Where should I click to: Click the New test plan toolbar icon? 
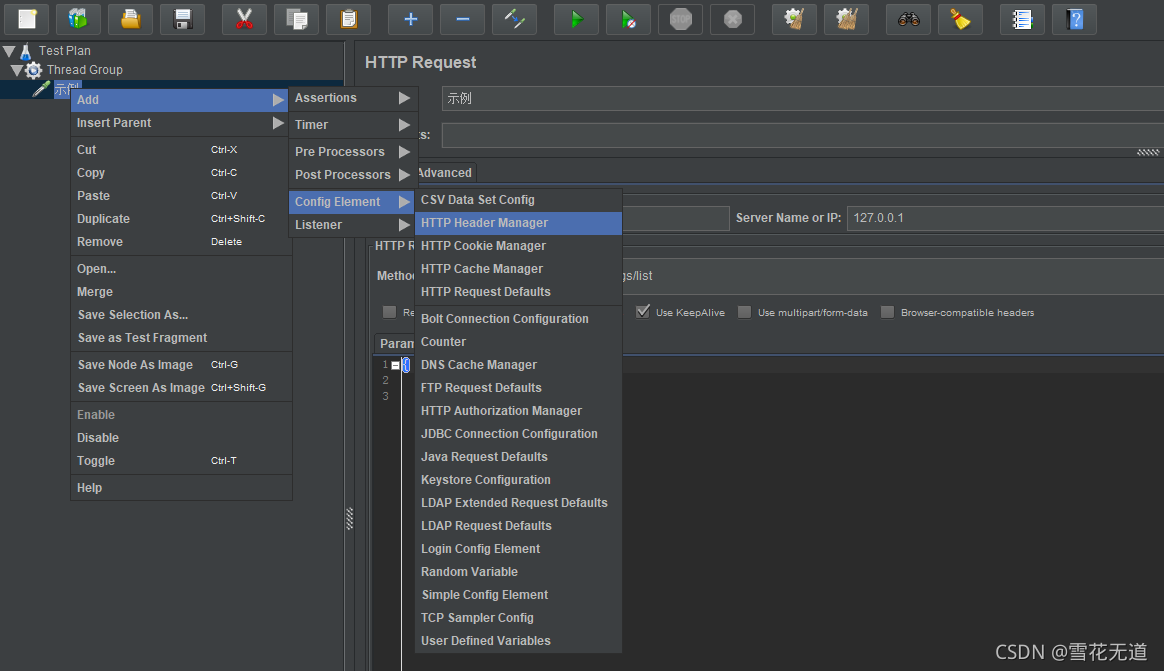click(27, 19)
